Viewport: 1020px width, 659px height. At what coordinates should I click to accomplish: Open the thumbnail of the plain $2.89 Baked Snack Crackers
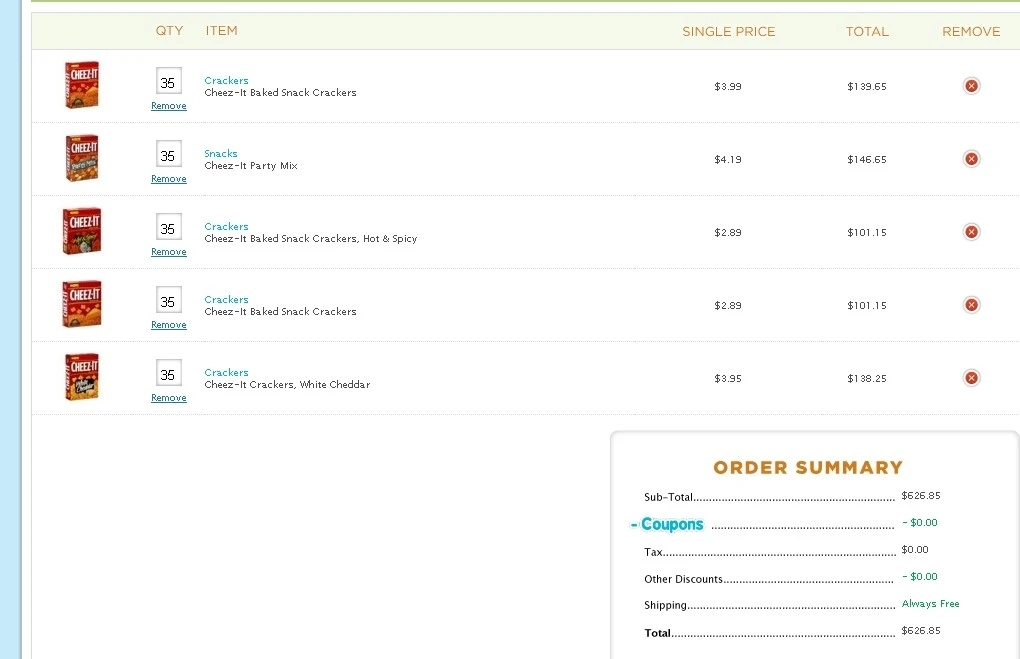pyautogui.click(x=82, y=304)
